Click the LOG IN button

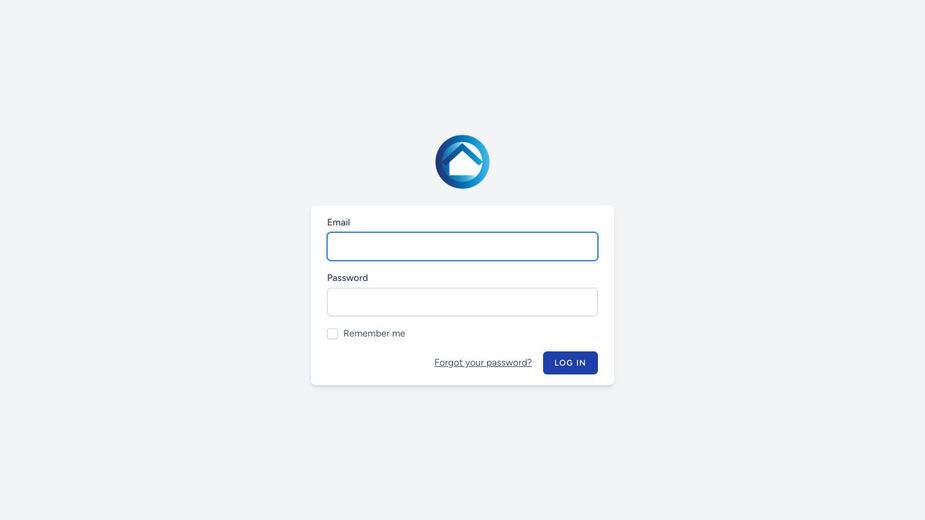(570, 363)
